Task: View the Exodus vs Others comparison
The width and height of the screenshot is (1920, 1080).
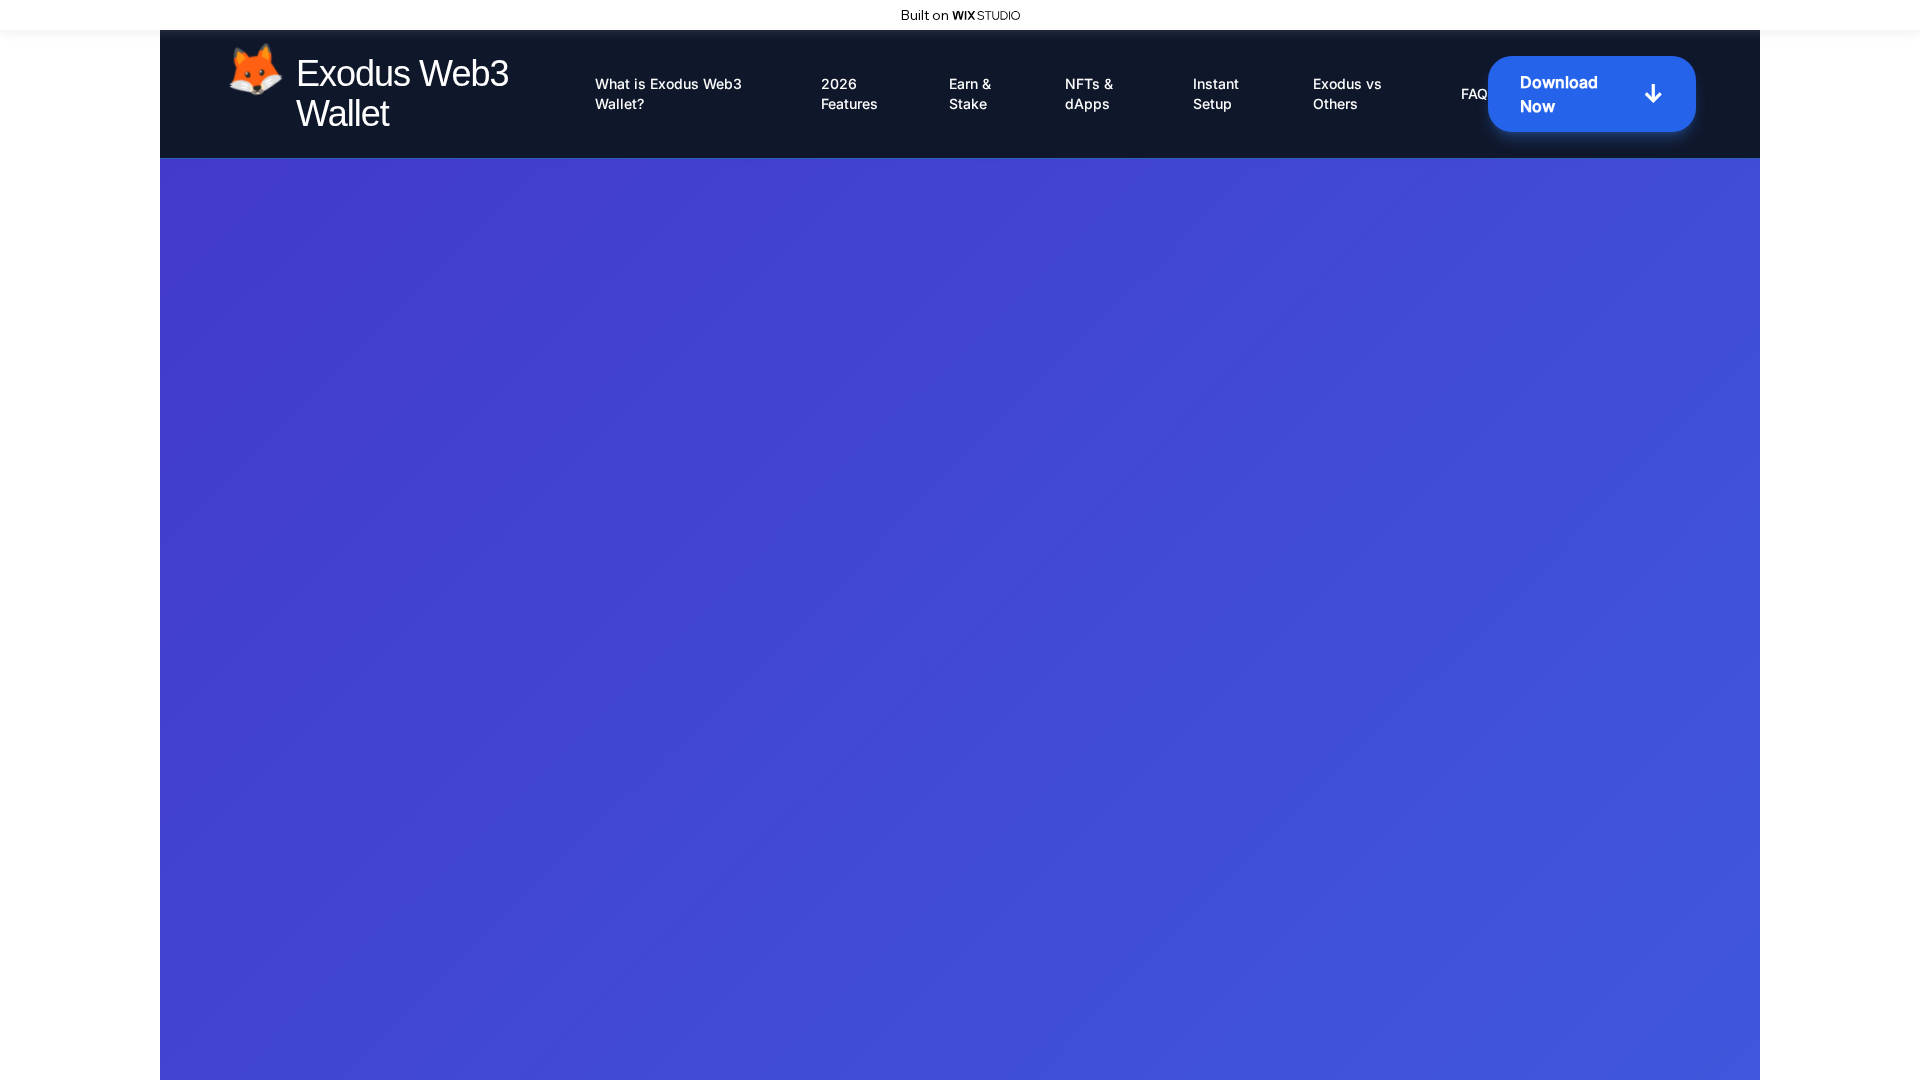Action: point(1347,94)
